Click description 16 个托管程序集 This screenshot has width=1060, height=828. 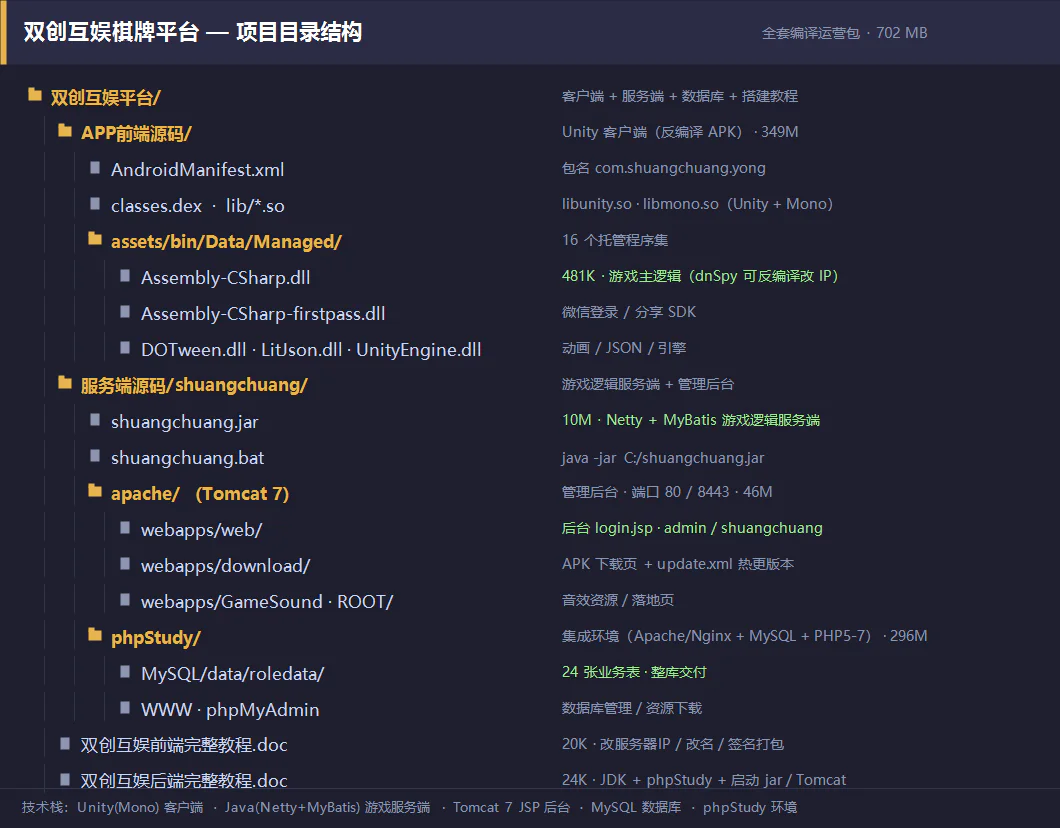[615, 240]
